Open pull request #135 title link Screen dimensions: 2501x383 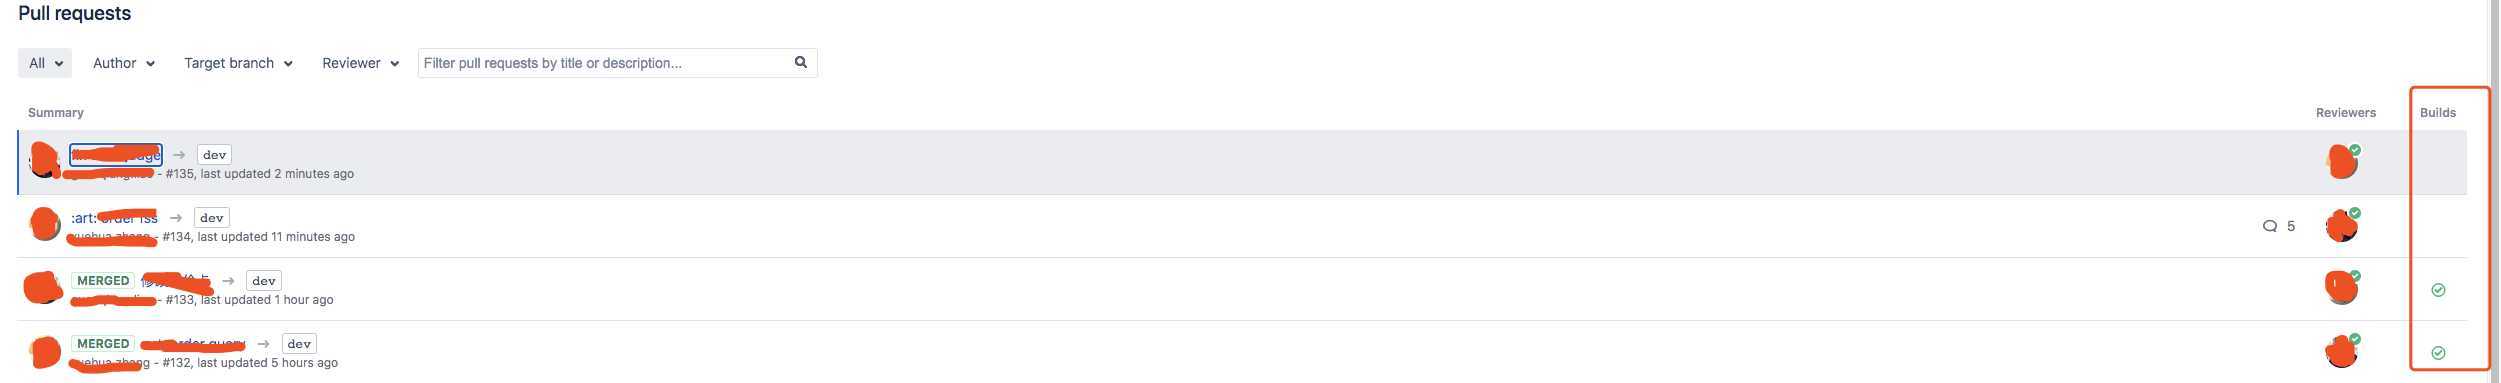click(115, 154)
